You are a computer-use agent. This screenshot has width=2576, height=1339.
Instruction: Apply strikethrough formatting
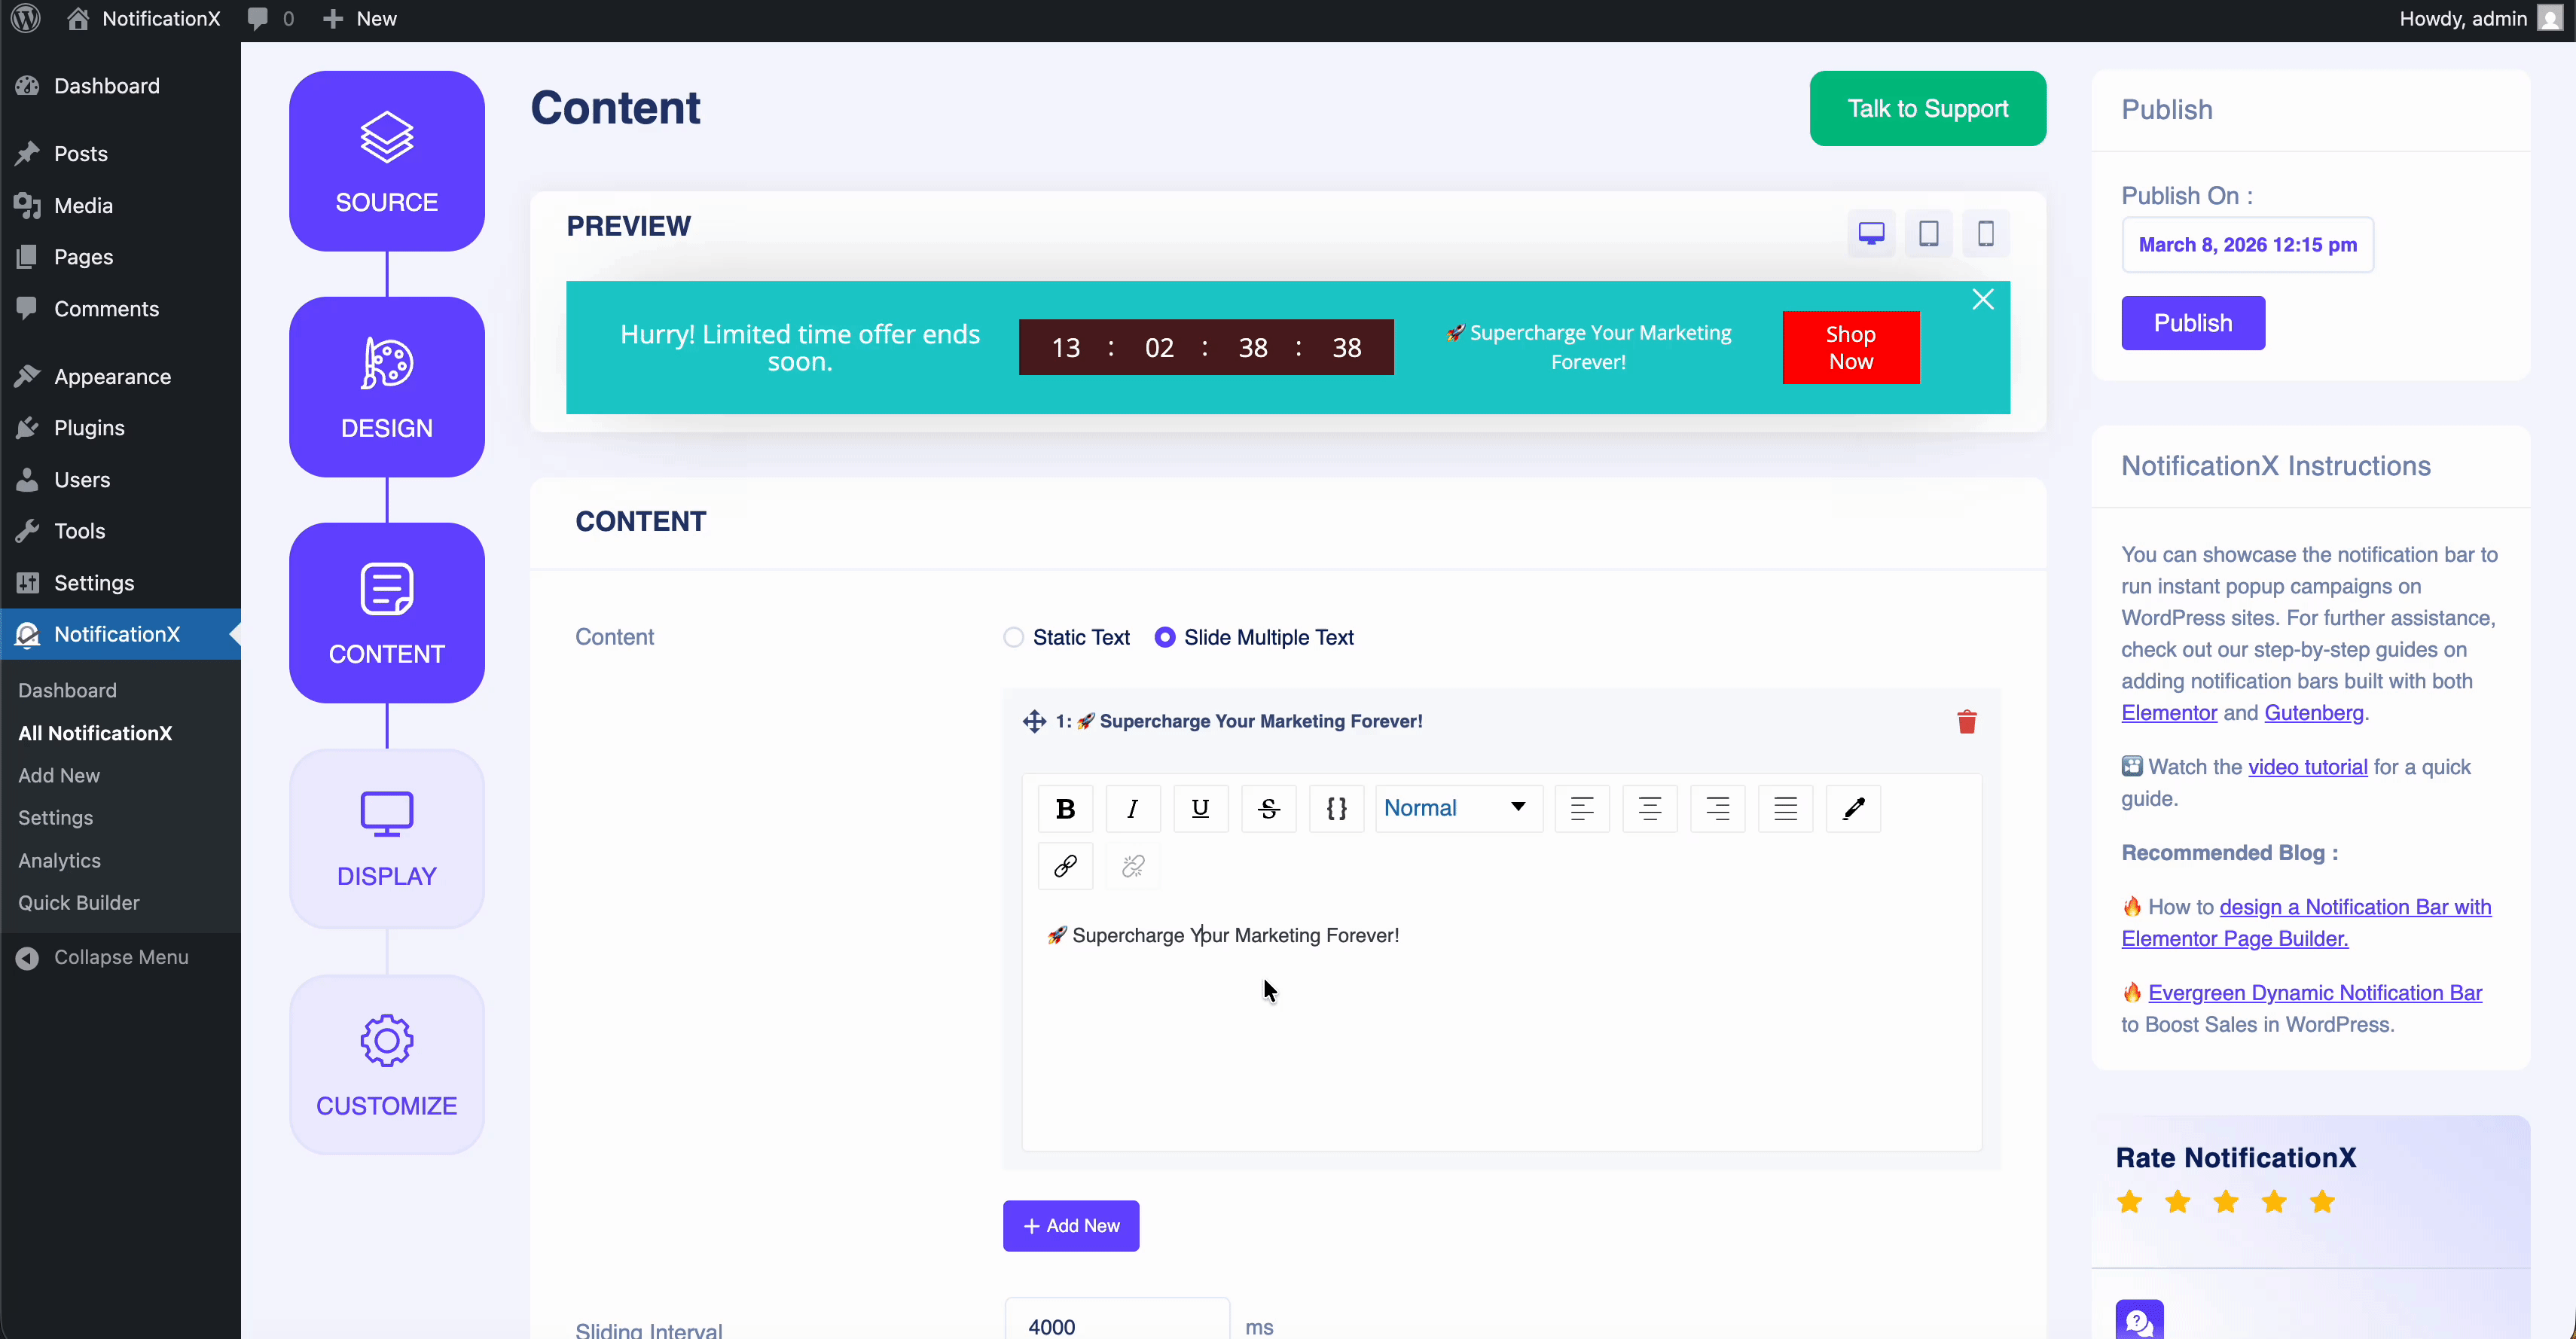click(1267, 808)
